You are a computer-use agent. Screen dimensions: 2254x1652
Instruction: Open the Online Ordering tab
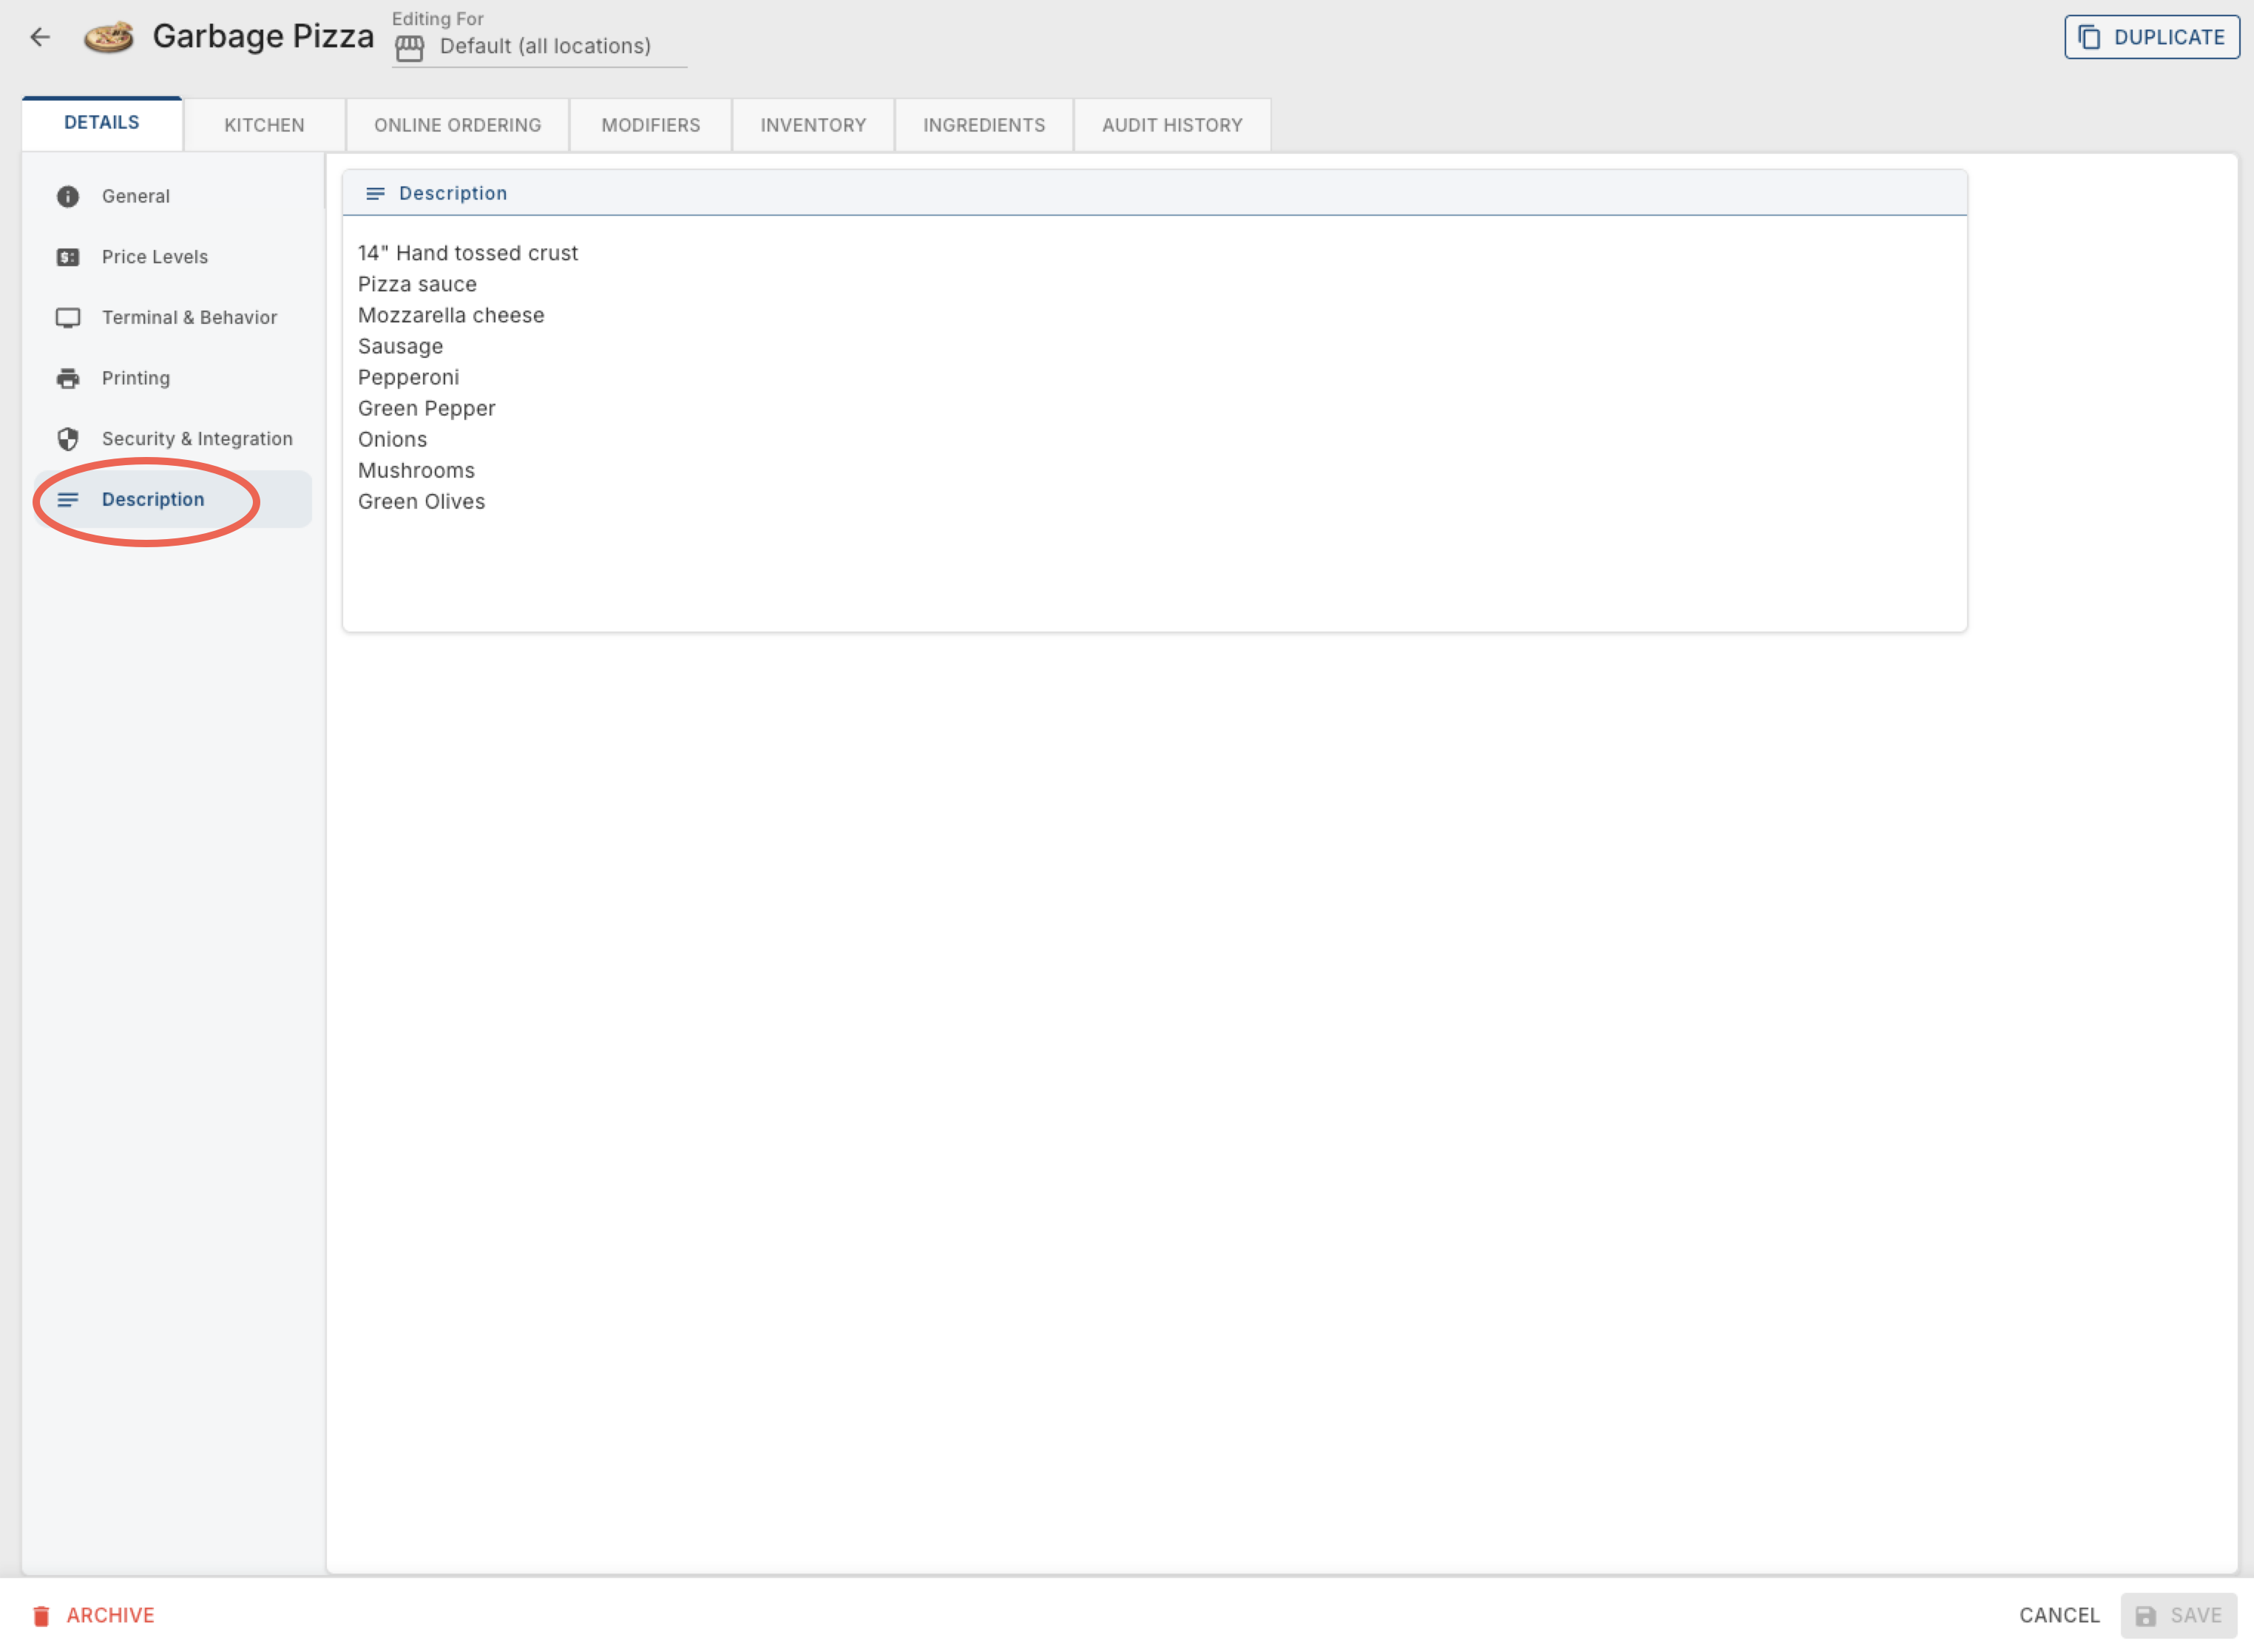pos(458,125)
